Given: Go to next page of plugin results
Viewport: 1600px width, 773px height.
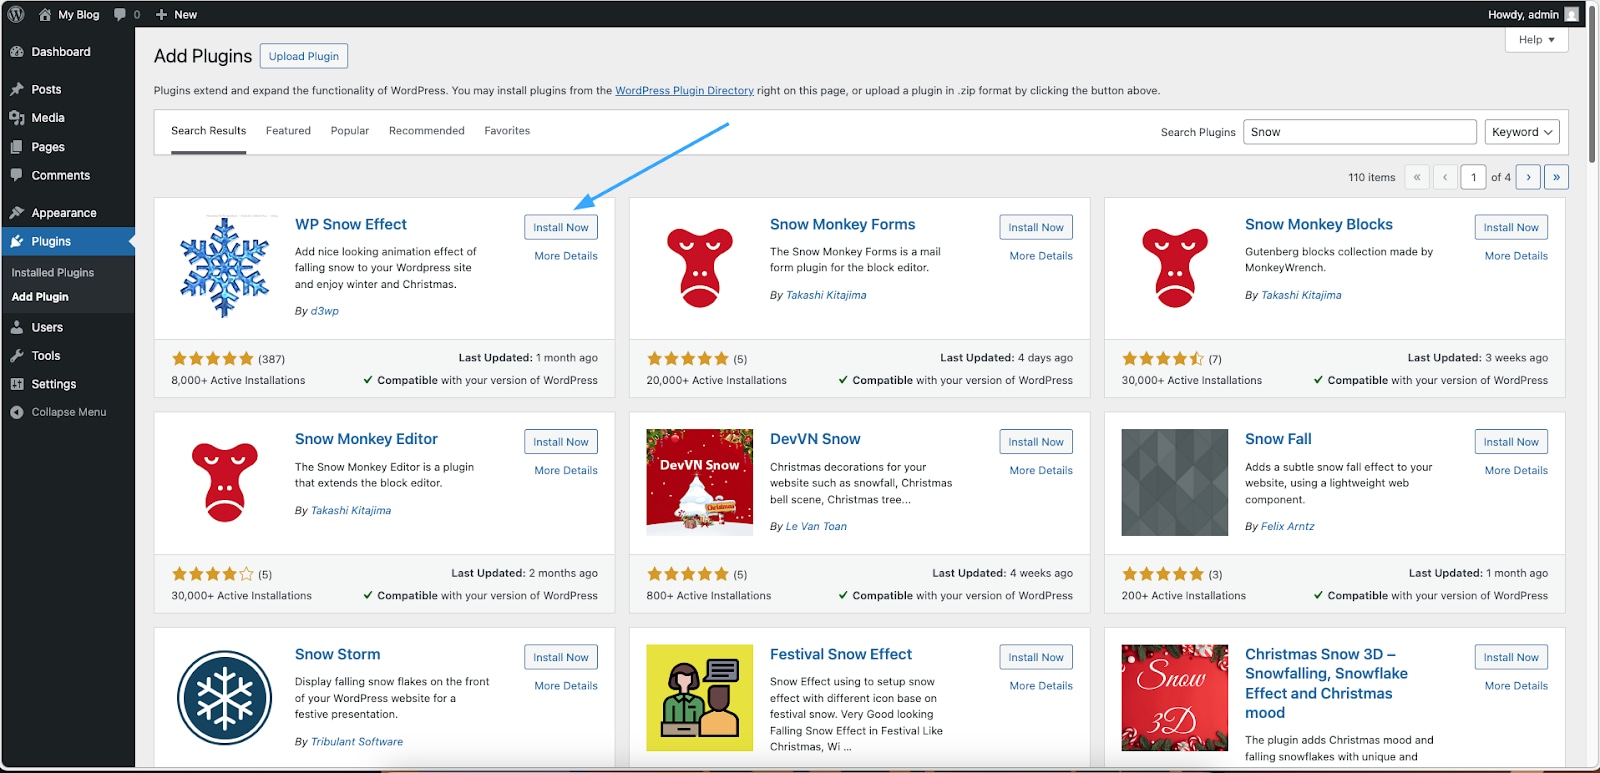Looking at the screenshot, I should 1528,177.
